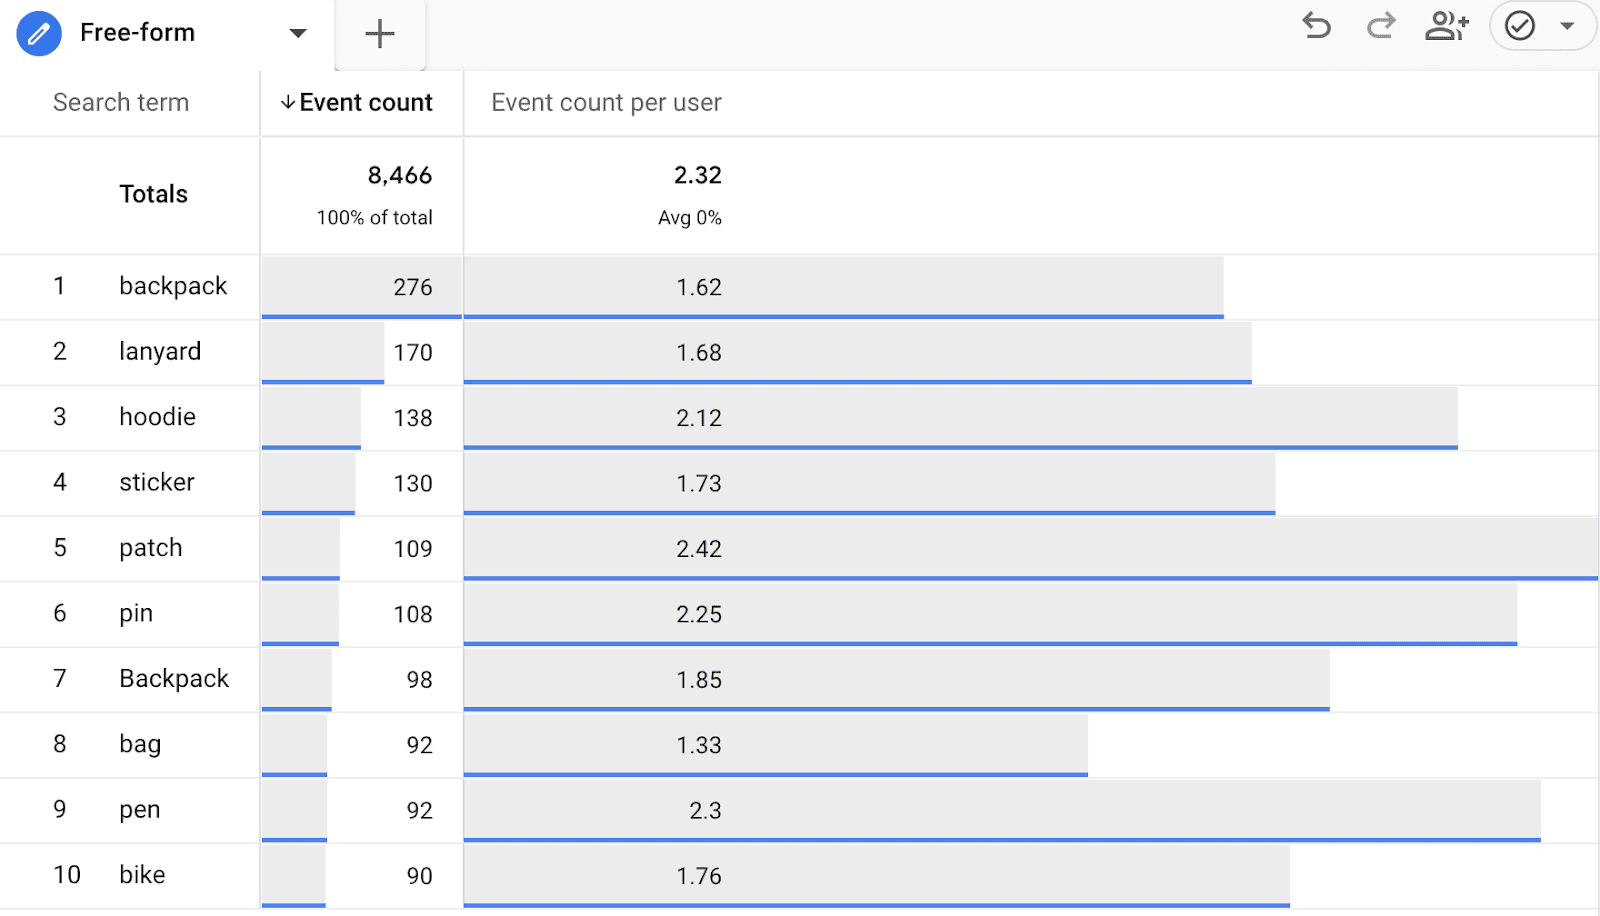Select the lanyard search term
This screenshot has width=1600, height=916.
[161, 352]
